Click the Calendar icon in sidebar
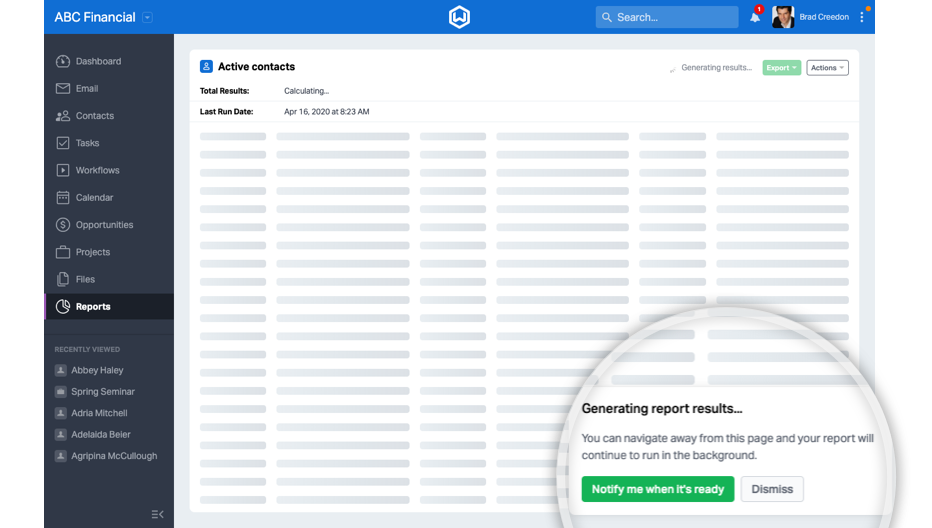Screen dimensions: 932x528 coord(63,197)
